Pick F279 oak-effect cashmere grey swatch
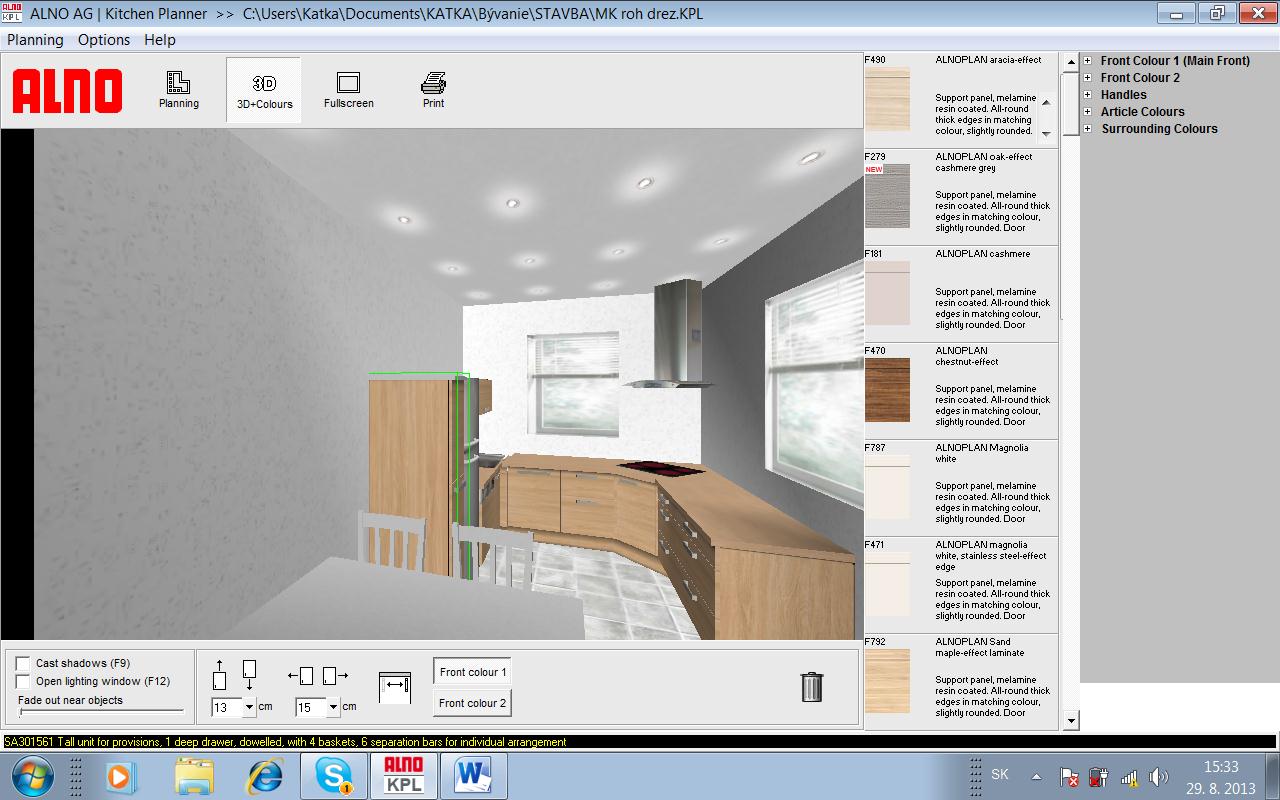1280x800 pixels. point(887,196)
